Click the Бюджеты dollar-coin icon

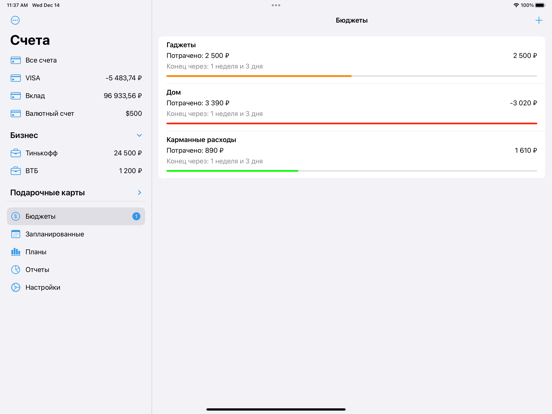point(15,217)
